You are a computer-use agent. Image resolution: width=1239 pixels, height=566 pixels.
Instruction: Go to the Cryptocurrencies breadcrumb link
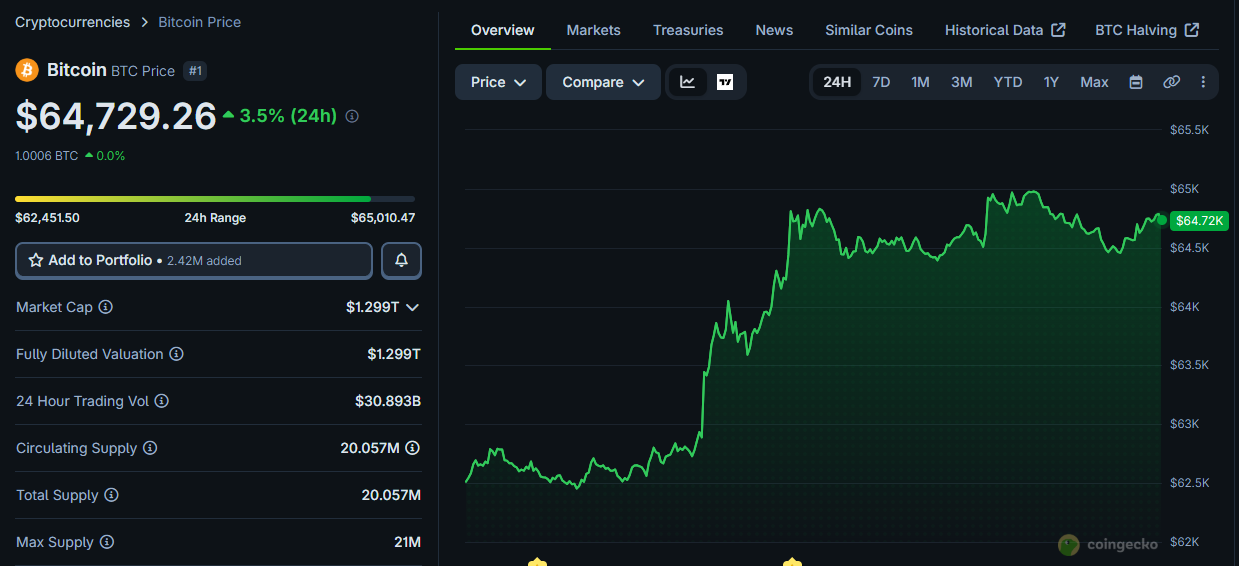click(72, 22)
